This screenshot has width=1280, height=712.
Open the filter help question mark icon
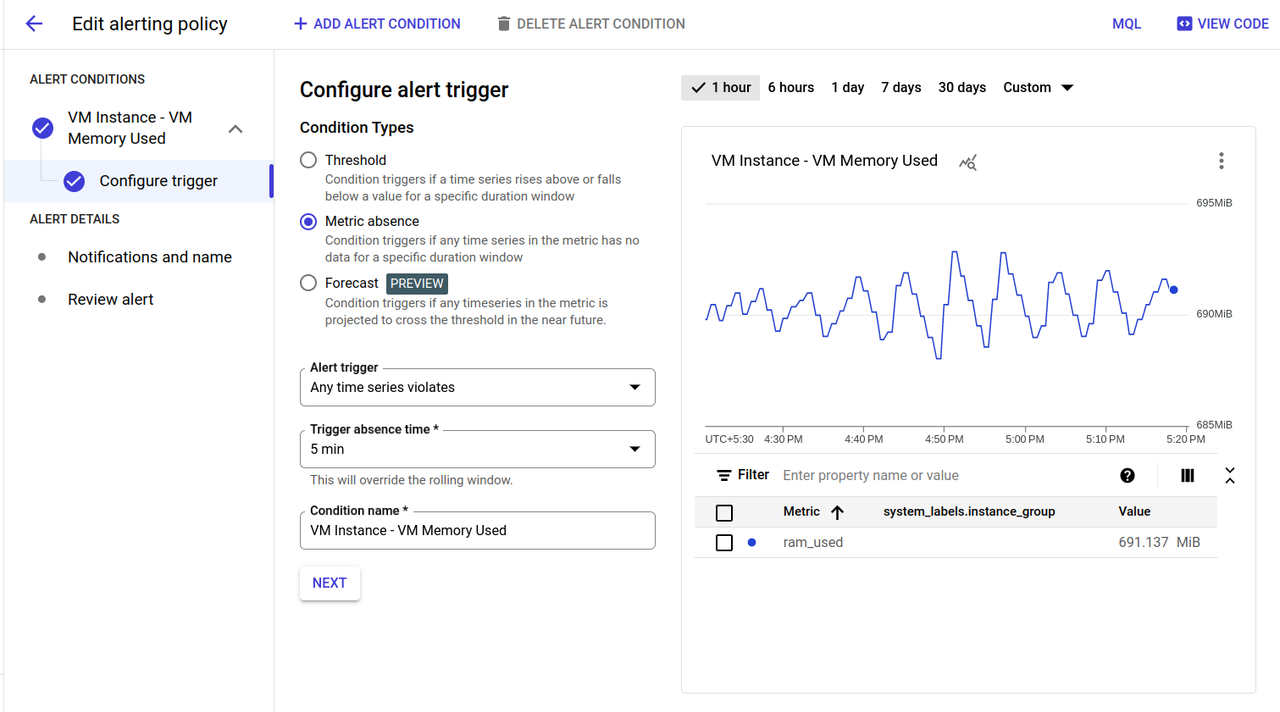1127,476
